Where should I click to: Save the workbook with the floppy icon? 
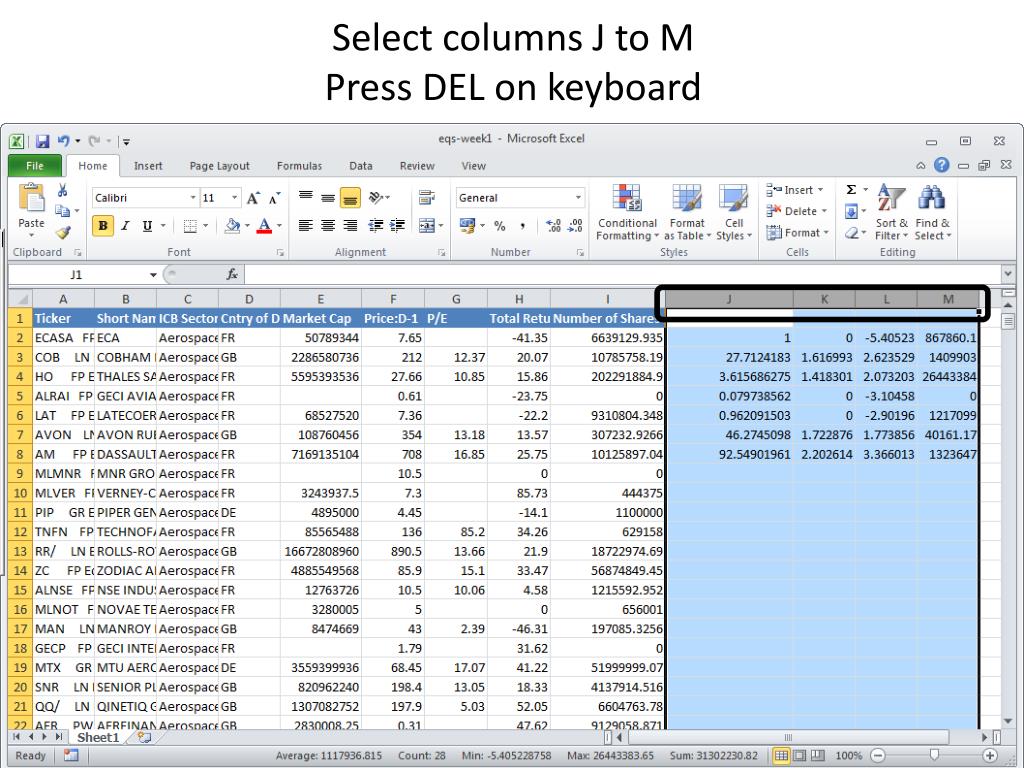42,141
